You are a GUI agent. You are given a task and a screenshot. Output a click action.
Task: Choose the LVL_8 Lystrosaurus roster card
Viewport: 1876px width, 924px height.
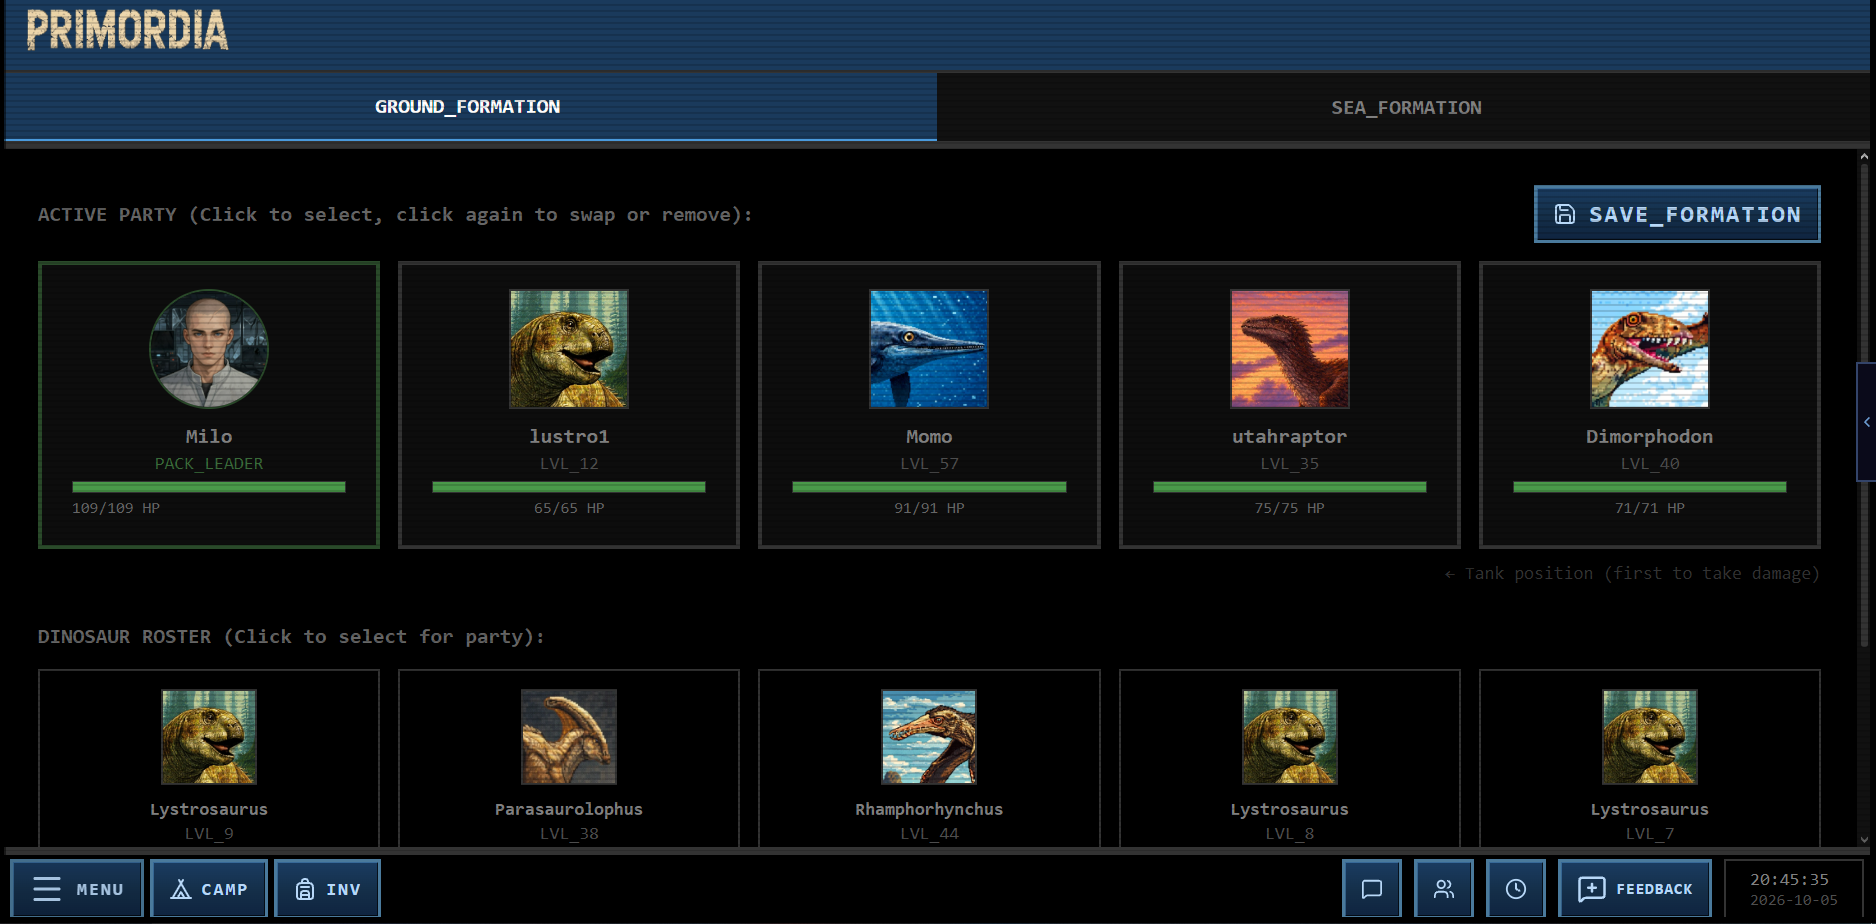coord(1290,760)
